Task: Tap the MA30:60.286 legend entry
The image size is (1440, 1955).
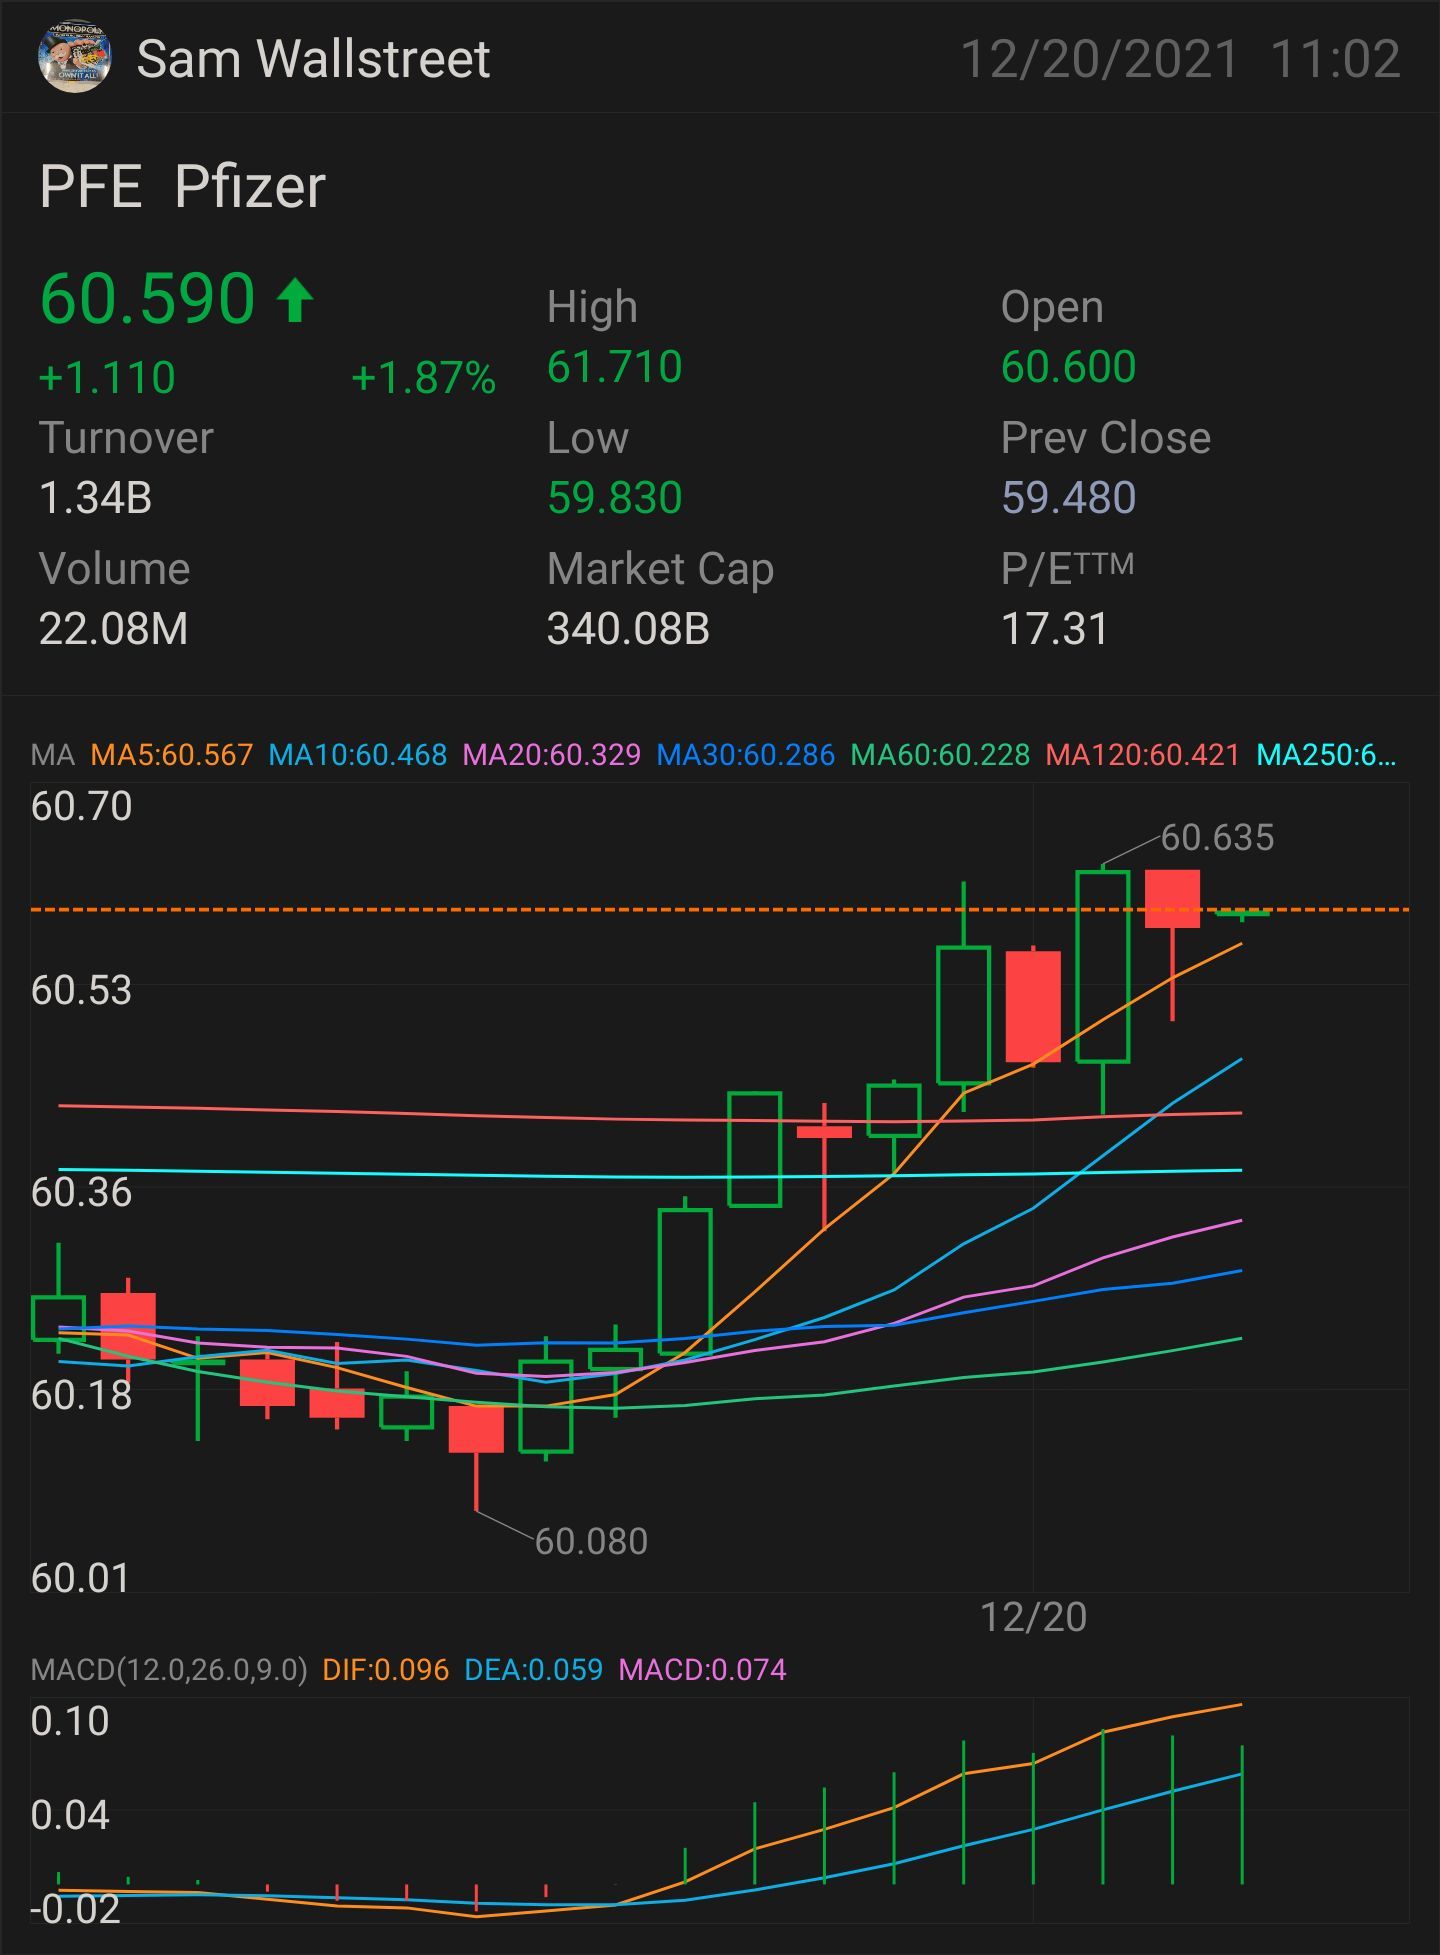Action: (746, 755)
